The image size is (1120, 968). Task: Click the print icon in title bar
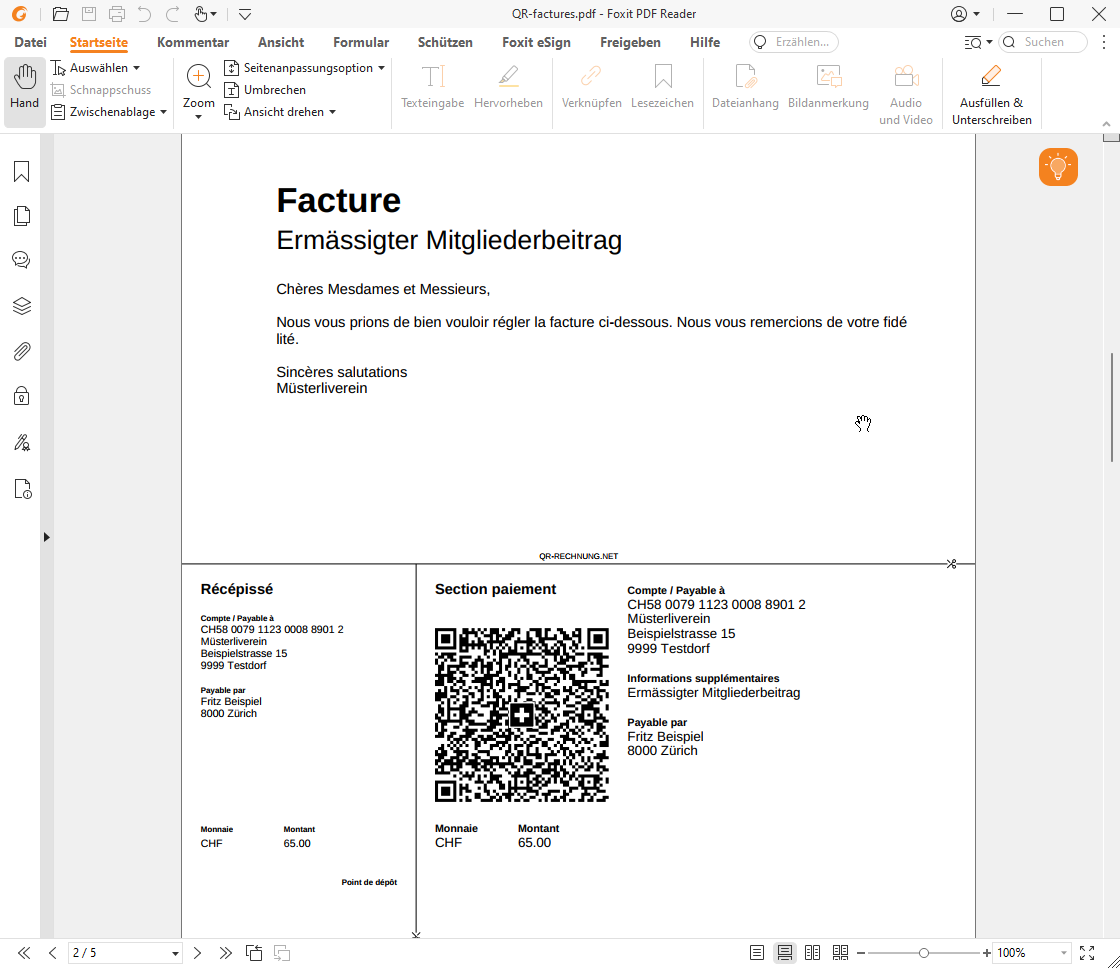[116, 14]
